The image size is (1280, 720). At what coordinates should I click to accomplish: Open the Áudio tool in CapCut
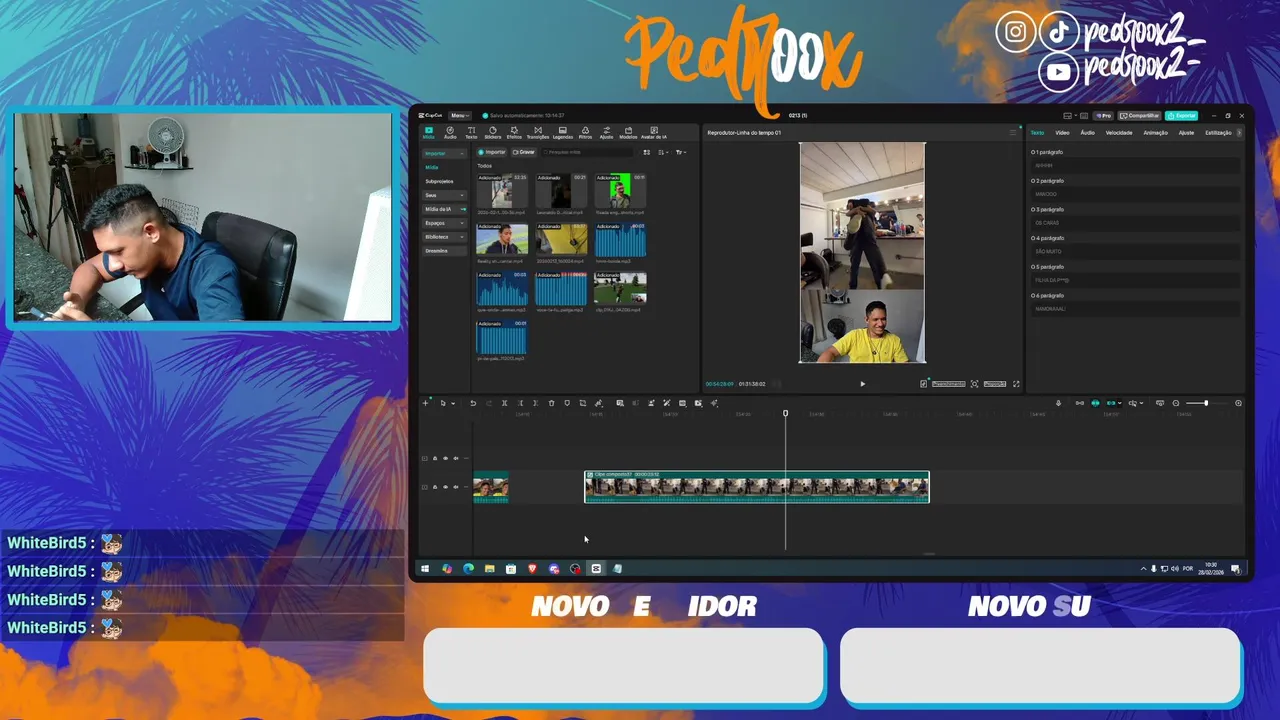click(450, 132)
